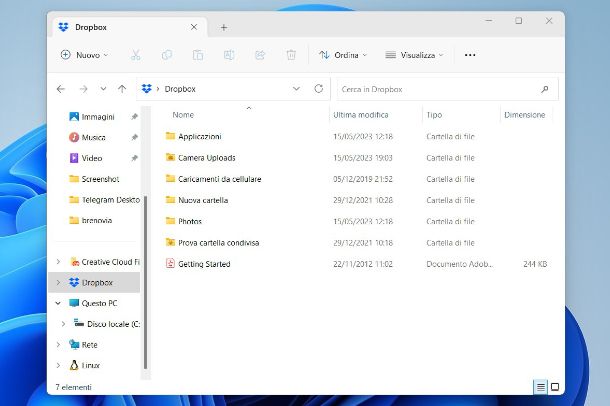Click pin icon next to Immagini
Image resolution: width=610 pixels, height=406 pixels.
pos(134,116)
